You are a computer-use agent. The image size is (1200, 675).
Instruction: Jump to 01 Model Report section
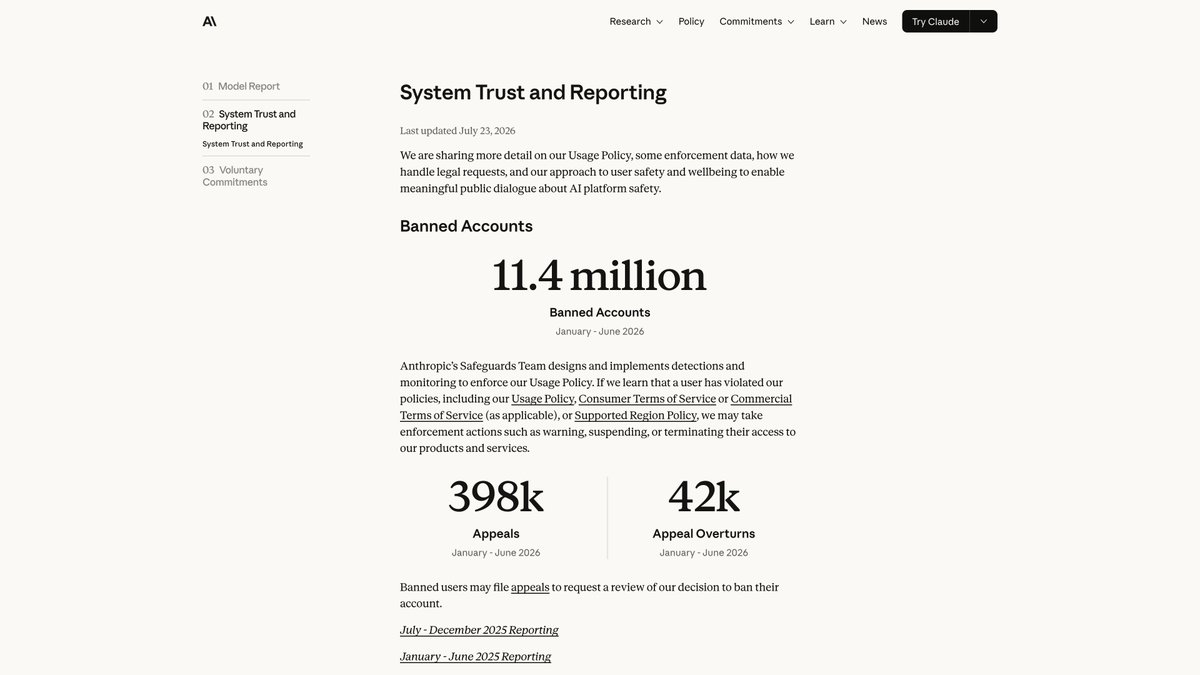[x=241, y=86]
